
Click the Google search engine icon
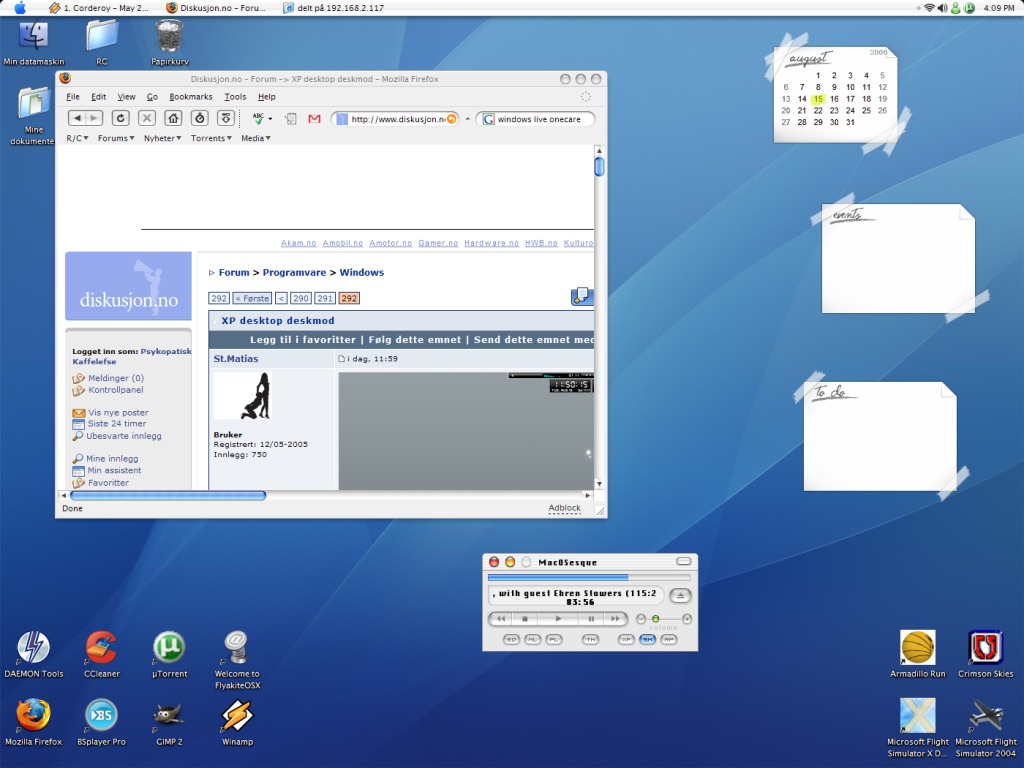[488, 119]
